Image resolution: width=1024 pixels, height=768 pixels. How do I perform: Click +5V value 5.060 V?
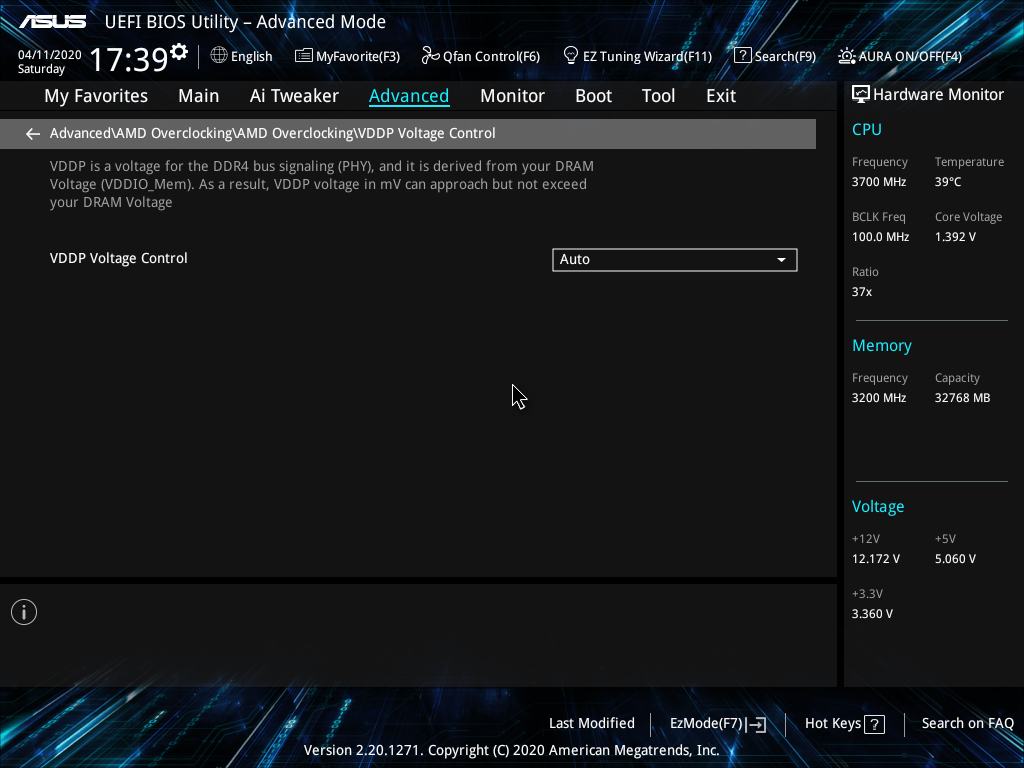(x=955, y=559)
